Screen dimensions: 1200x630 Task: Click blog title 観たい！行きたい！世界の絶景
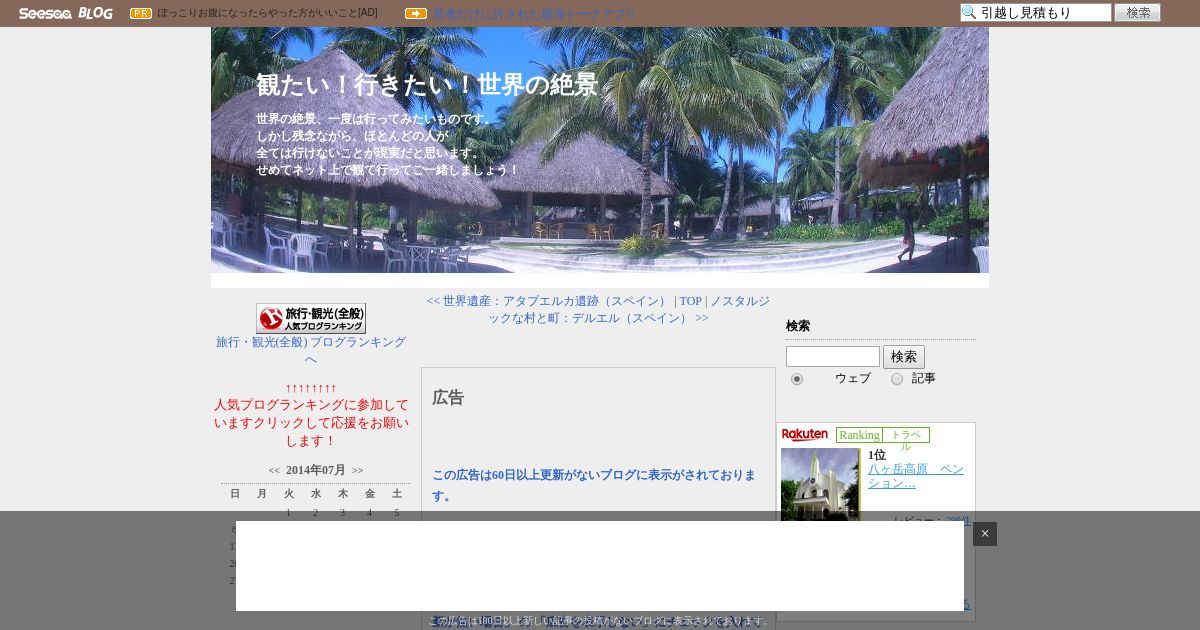[427, 85]
